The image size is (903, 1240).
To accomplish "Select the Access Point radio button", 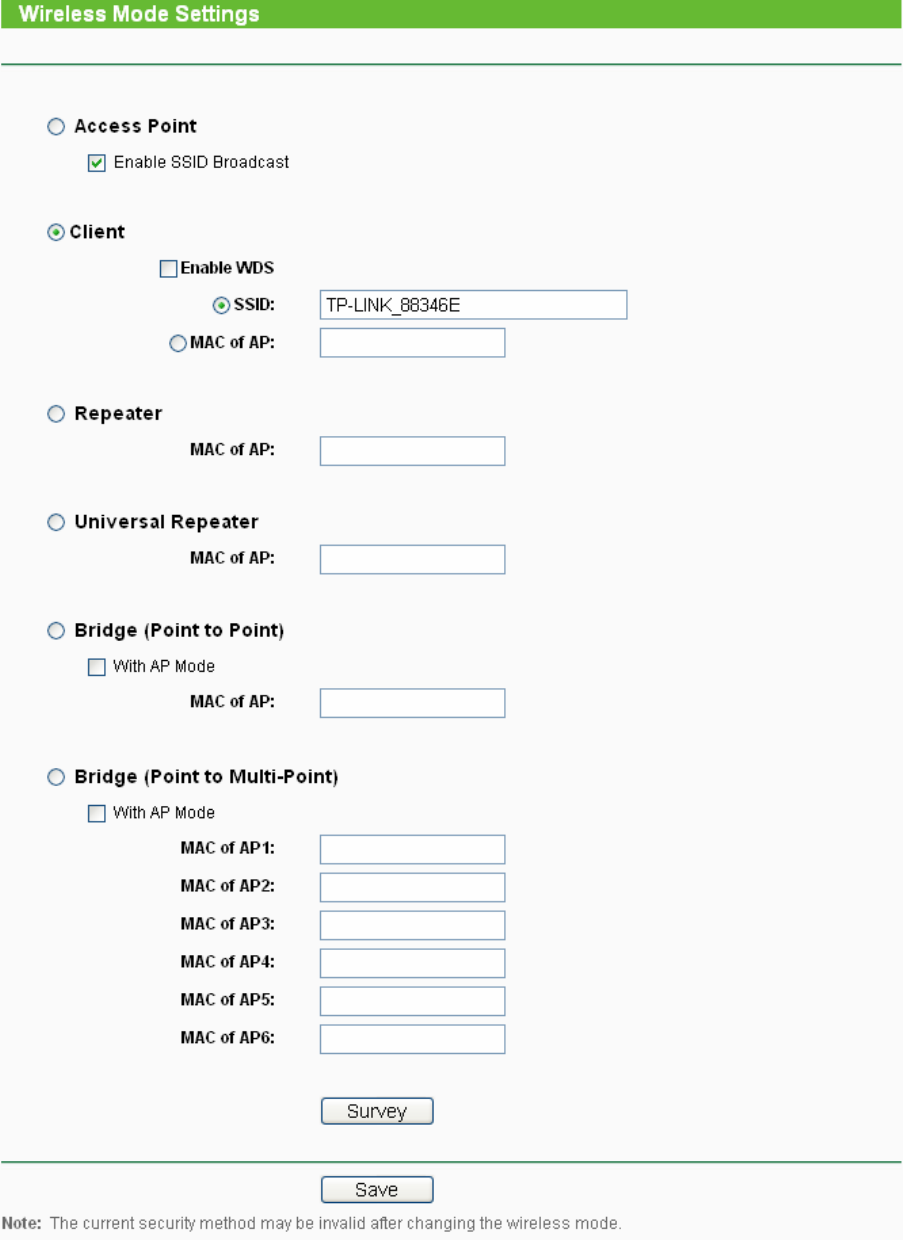I will click(56, 127).
